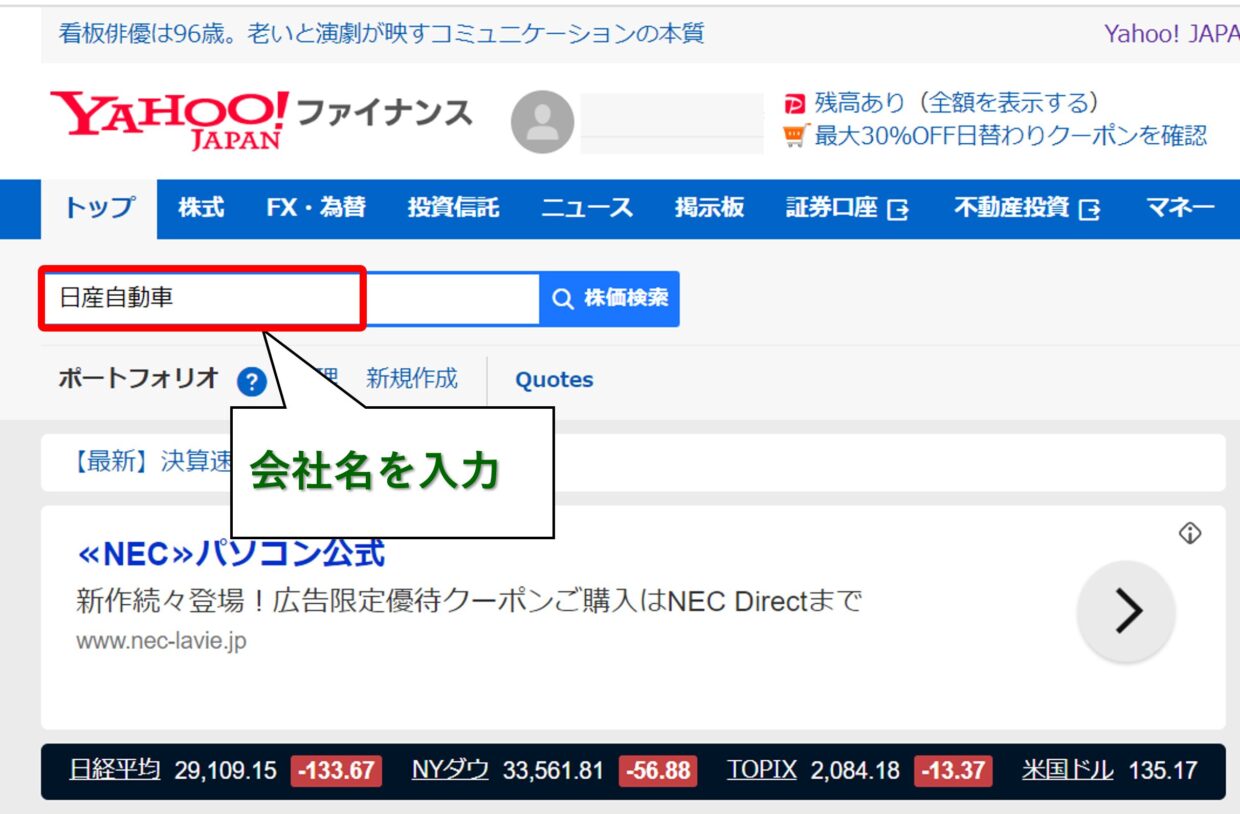Open the 株式 menu tab

coord(201,208)
